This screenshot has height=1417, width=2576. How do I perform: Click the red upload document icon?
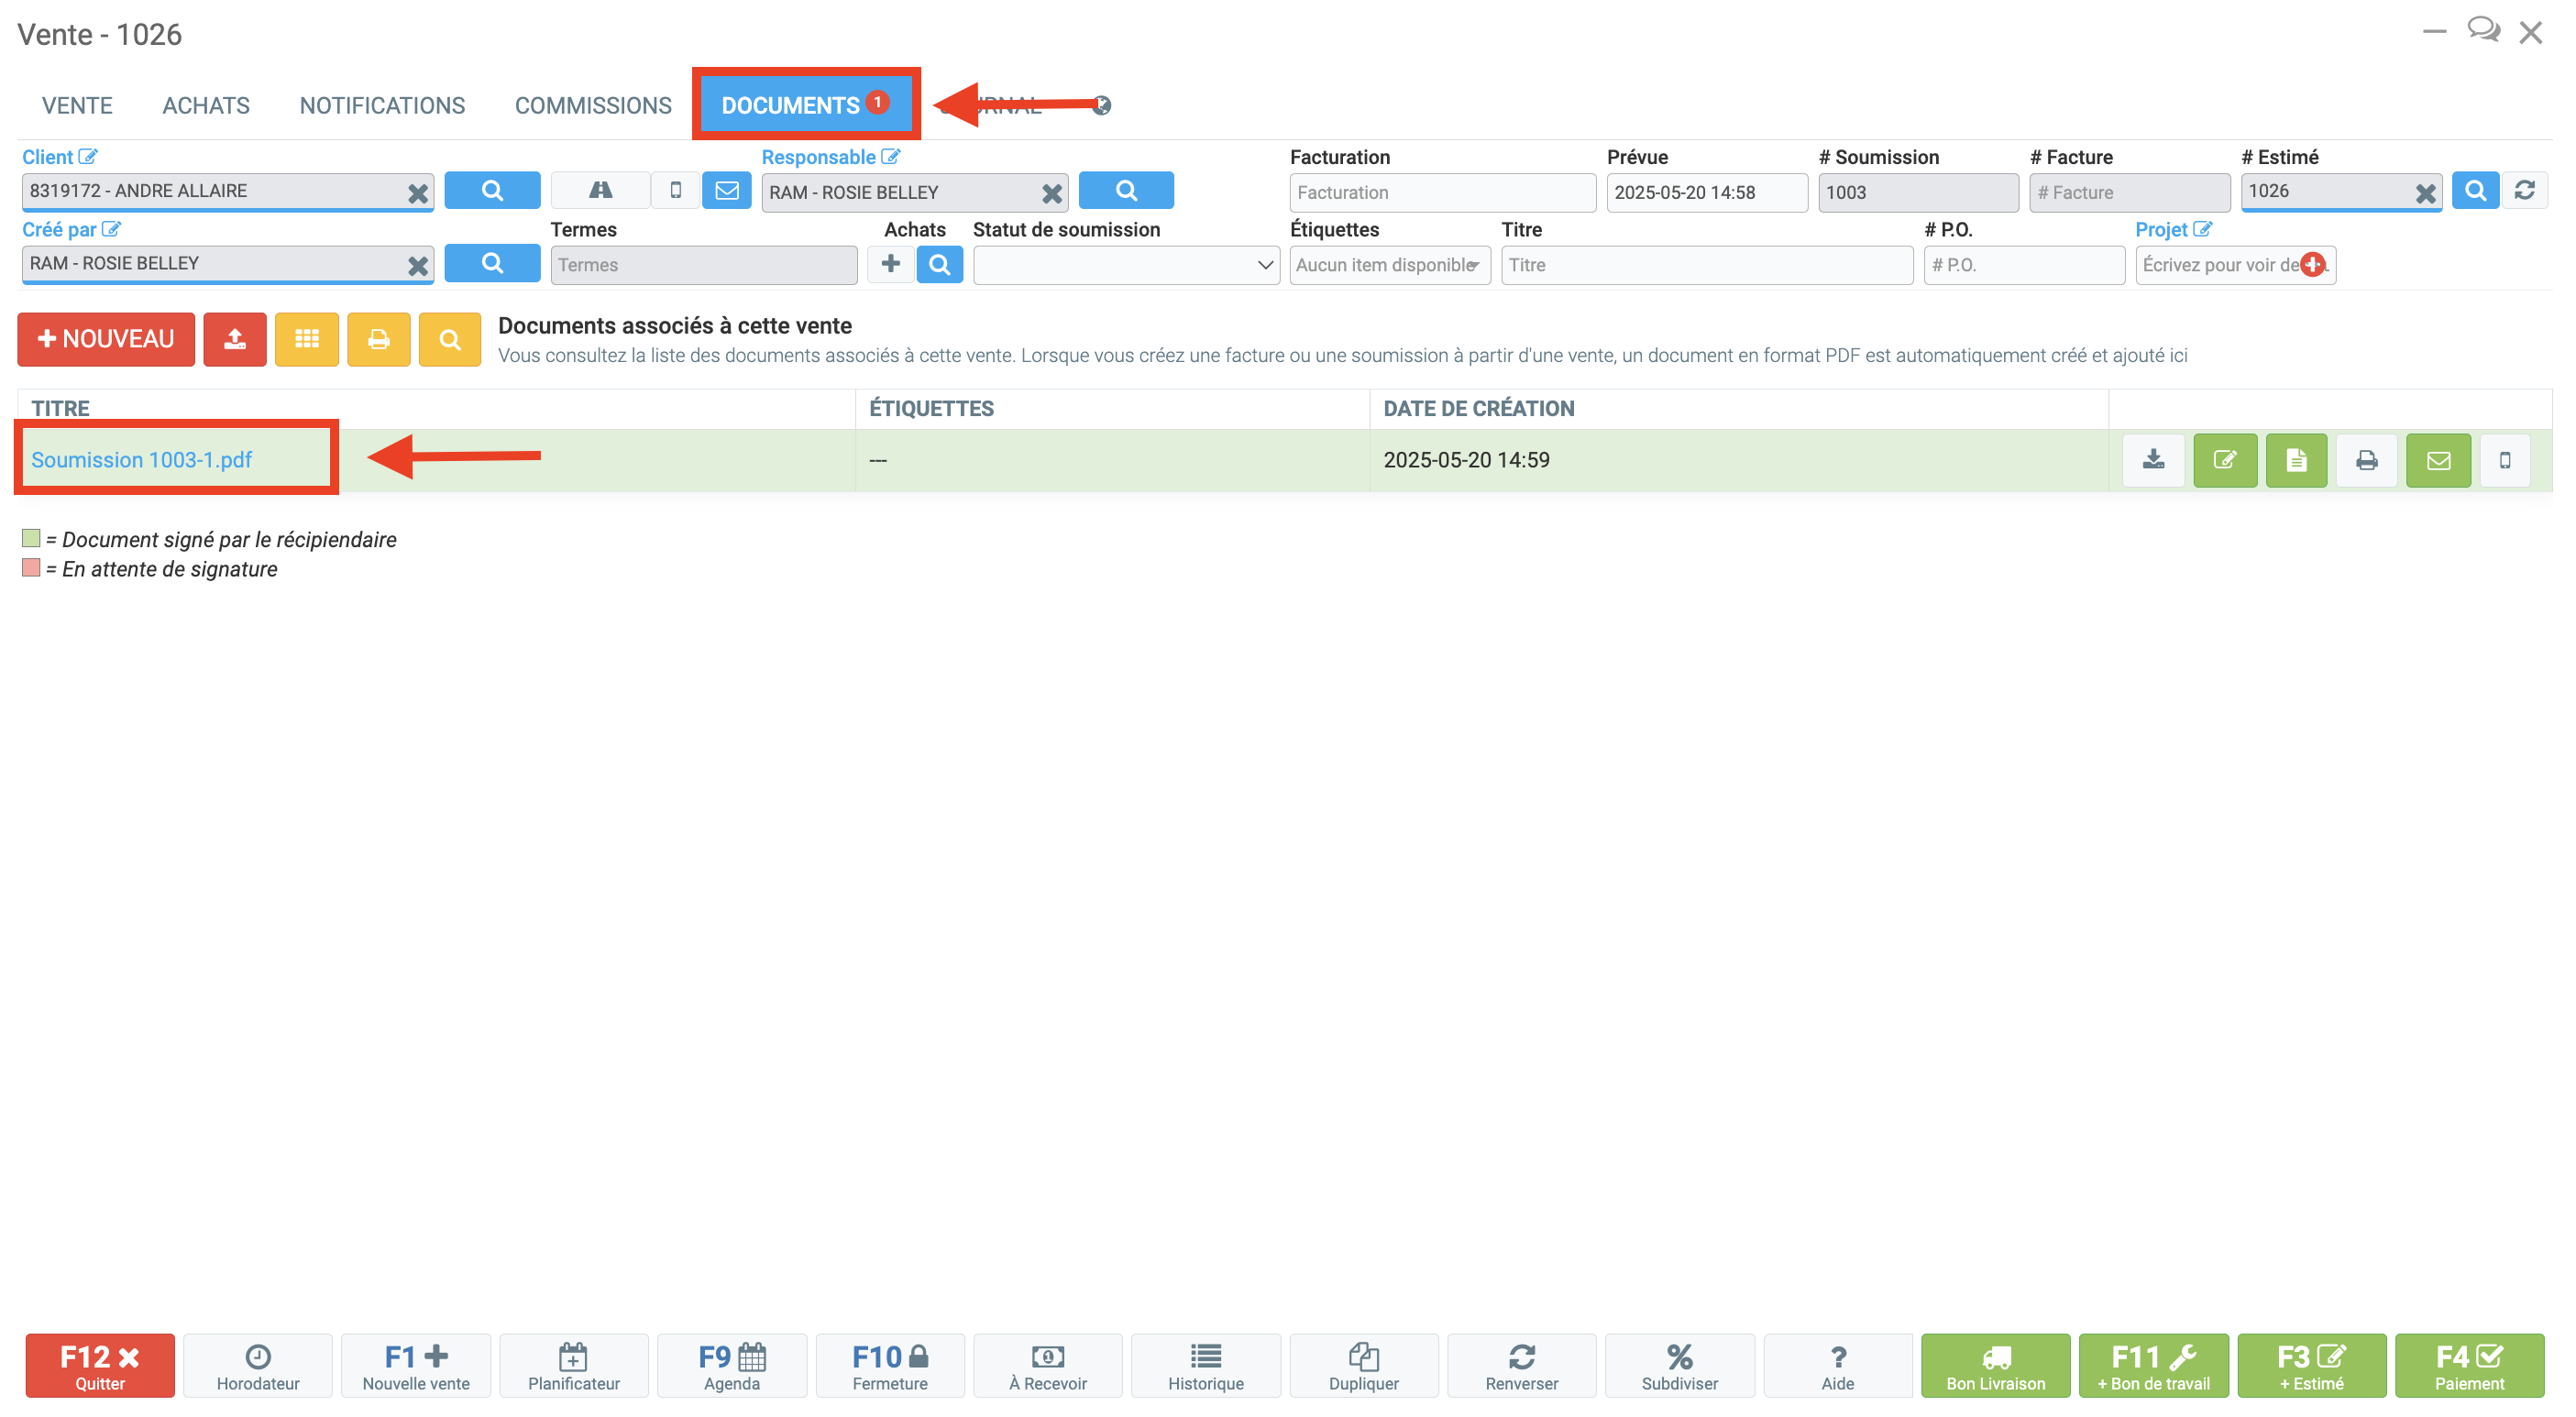pos(234,339)
